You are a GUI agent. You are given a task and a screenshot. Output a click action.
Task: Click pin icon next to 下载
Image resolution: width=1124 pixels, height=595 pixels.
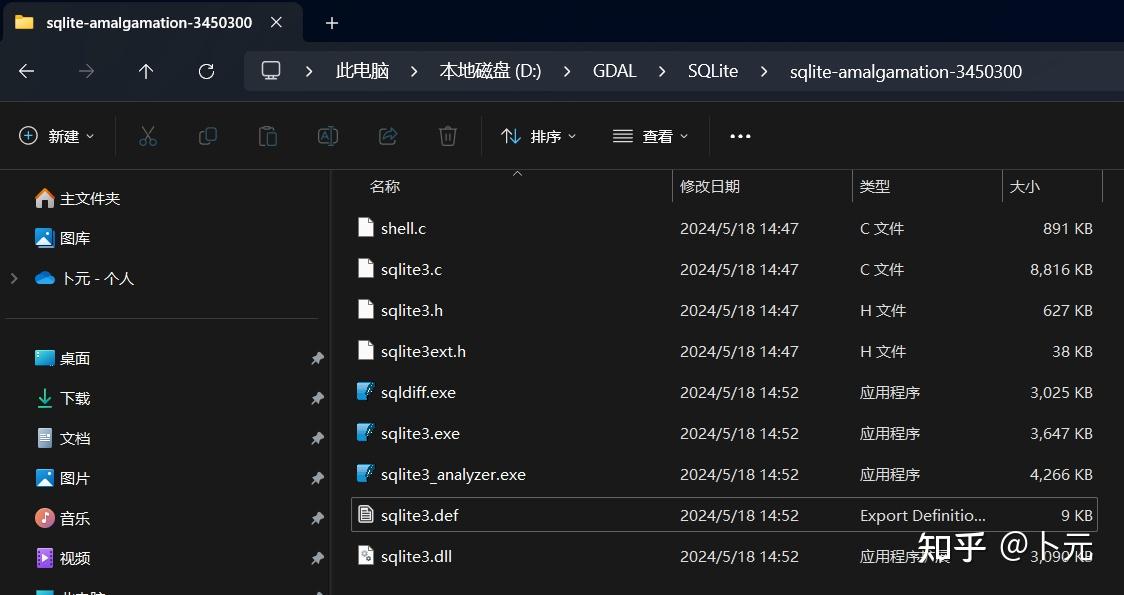pos(317,398)
